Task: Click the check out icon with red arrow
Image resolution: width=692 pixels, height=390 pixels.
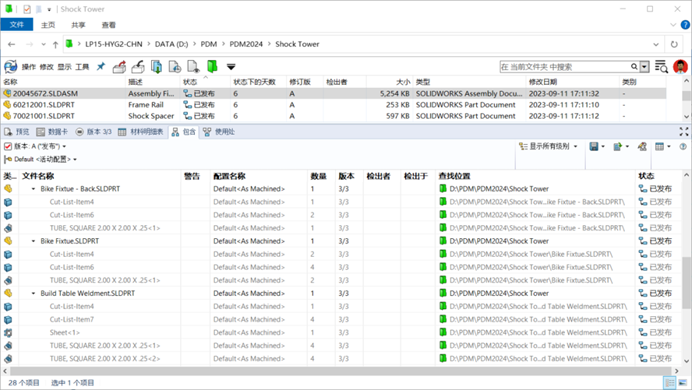Action: coord(120,67)
